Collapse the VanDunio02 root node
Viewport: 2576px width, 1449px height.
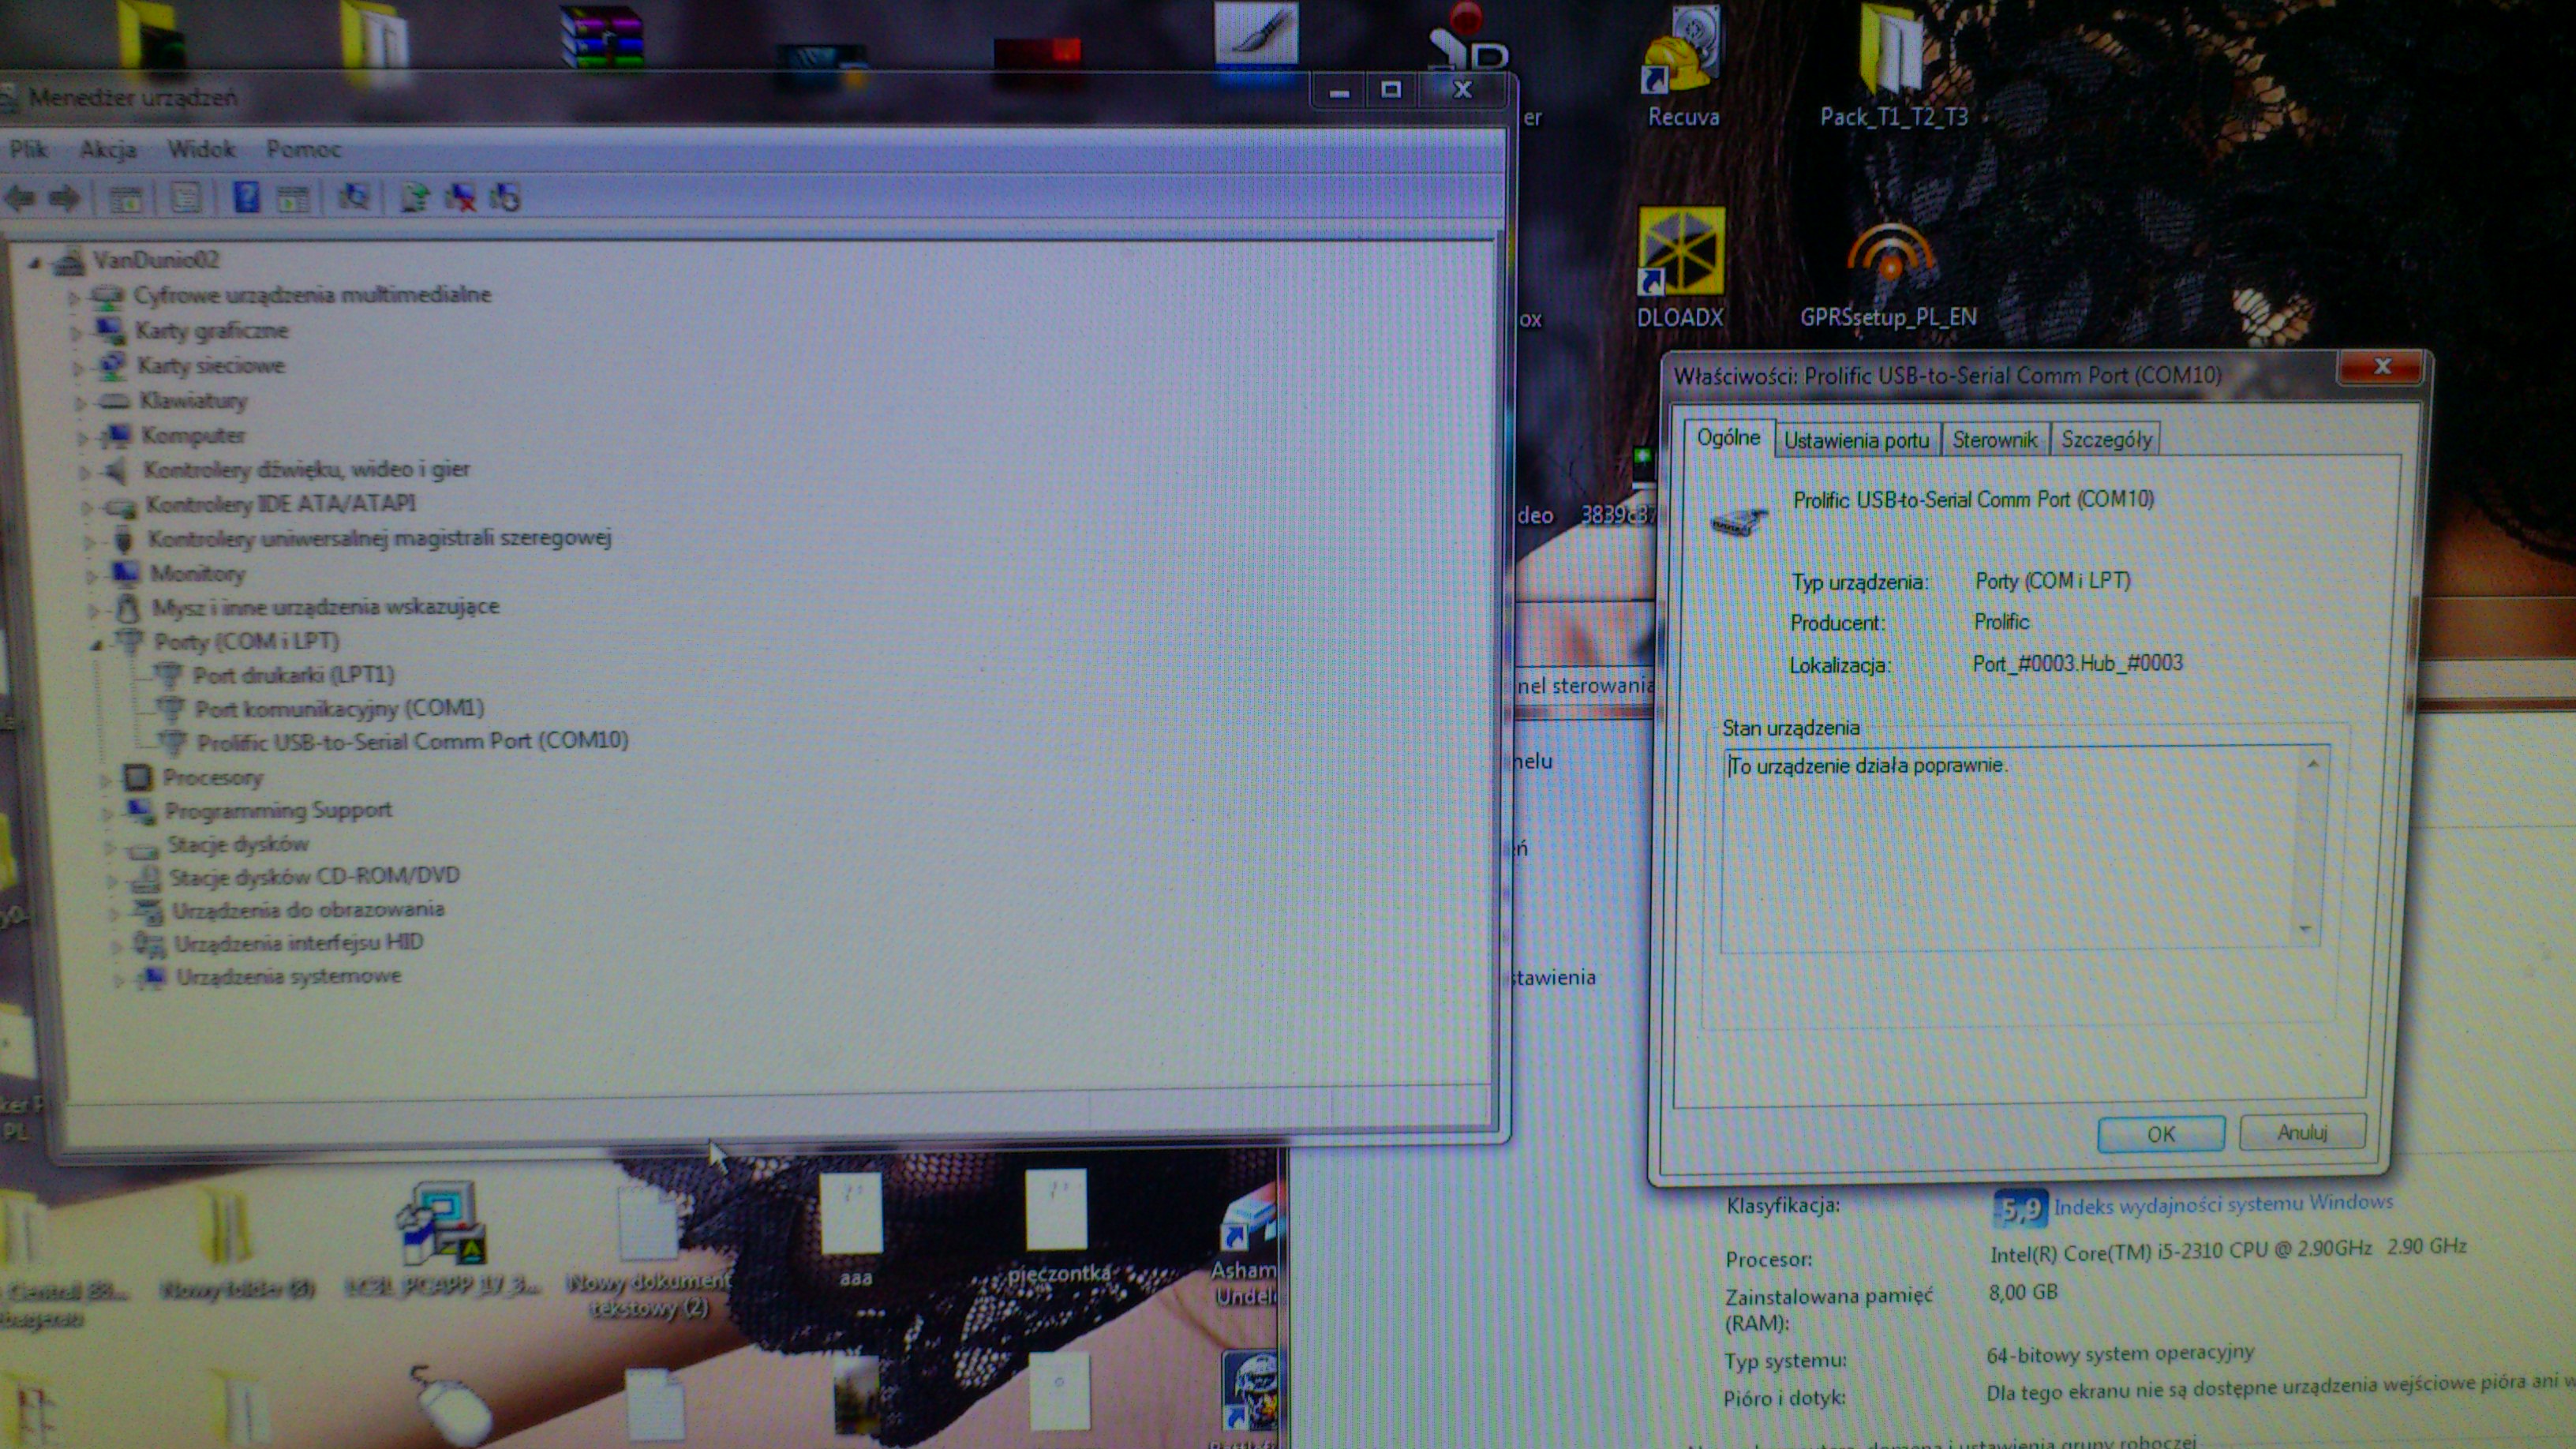pyautogui.click(x=35, y=263)
